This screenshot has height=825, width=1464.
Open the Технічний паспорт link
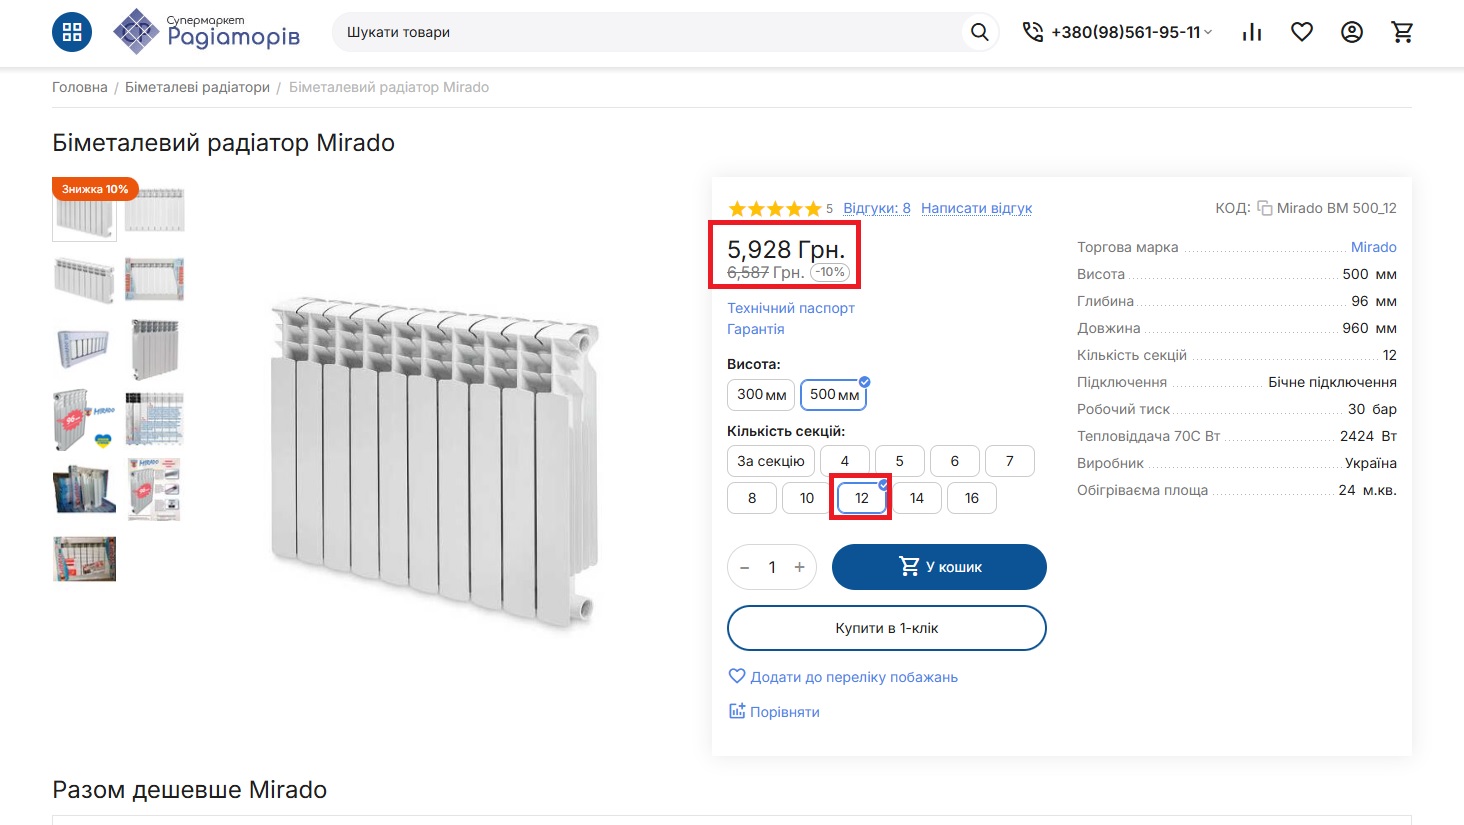coord(791,308)
